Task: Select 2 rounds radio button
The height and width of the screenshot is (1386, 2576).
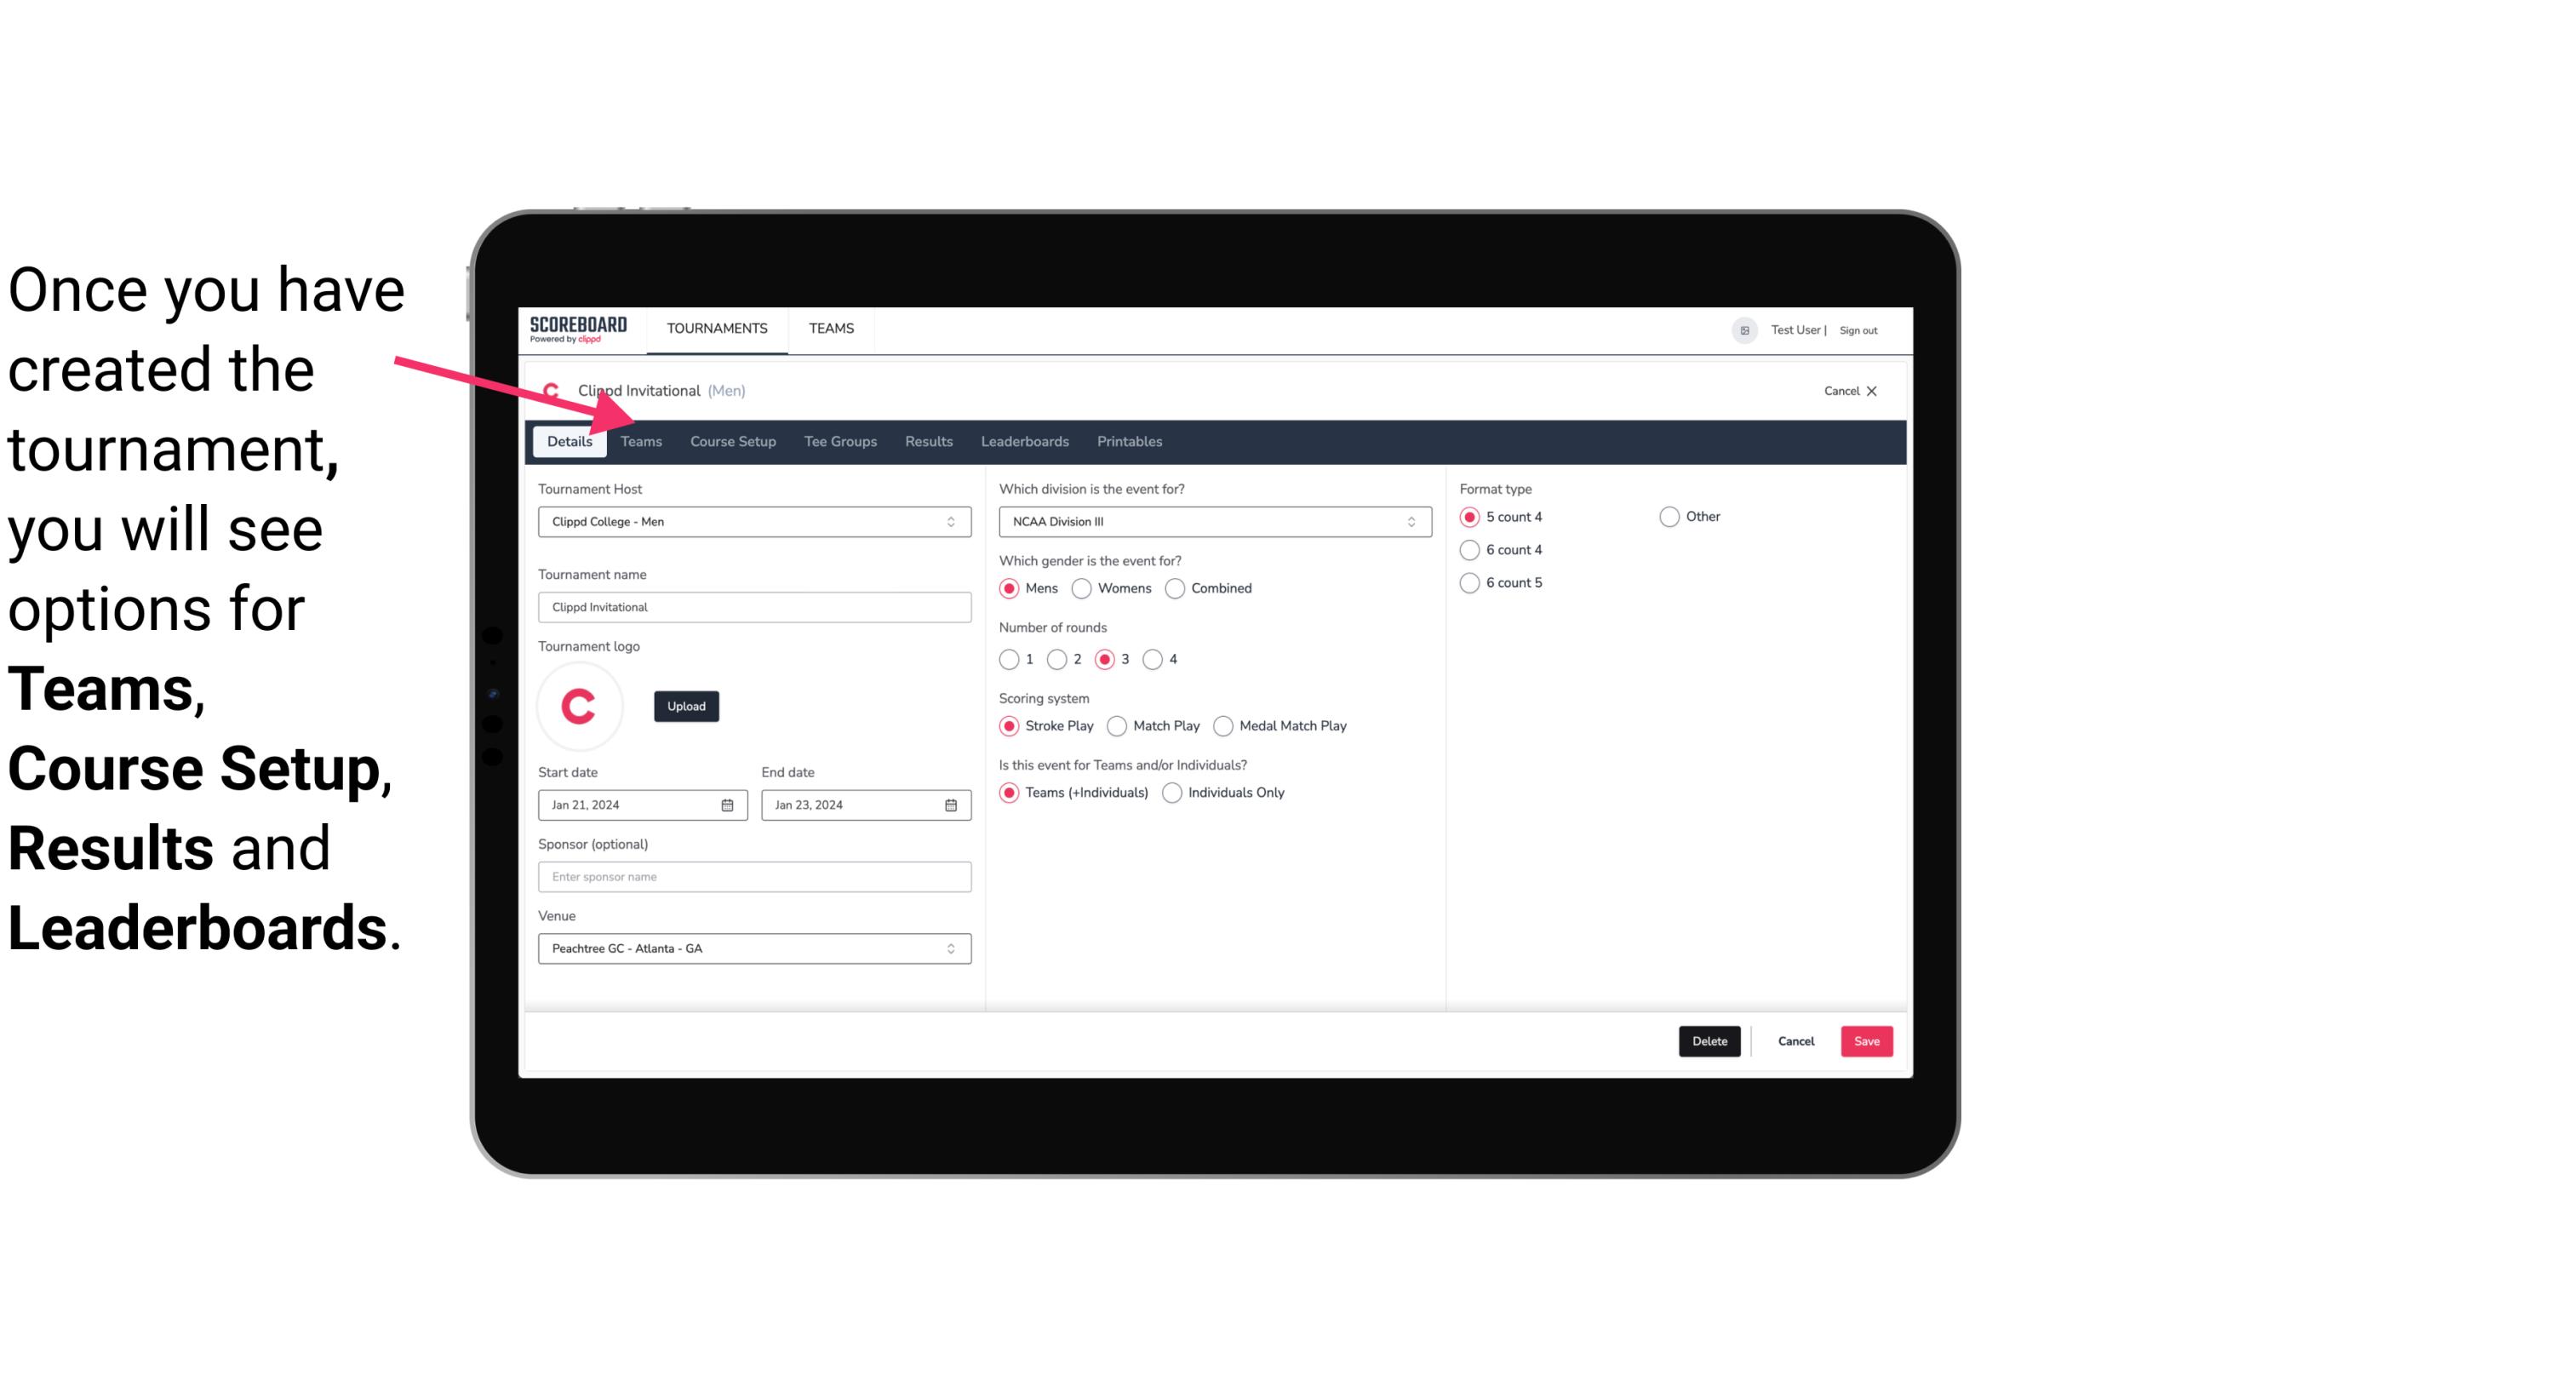Action: pos(1059,659)
